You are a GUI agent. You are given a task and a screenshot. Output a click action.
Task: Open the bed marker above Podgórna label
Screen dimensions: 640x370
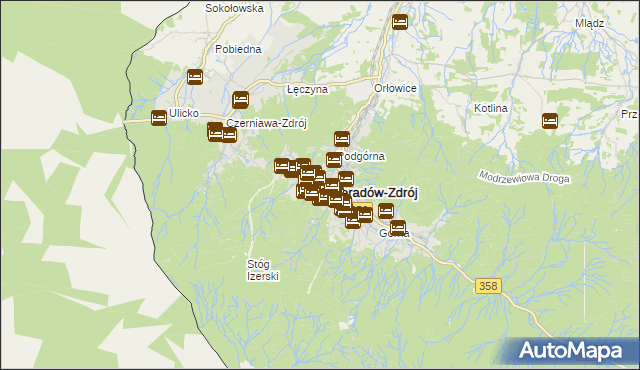tap(342, 139)
